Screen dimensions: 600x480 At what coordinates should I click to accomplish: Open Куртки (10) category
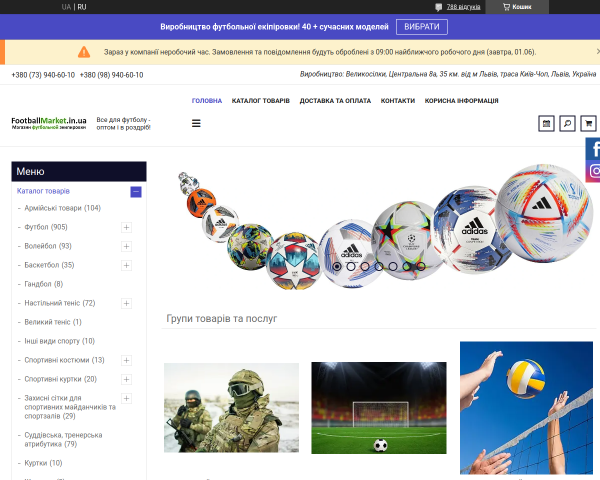click(x=43, y=463)
